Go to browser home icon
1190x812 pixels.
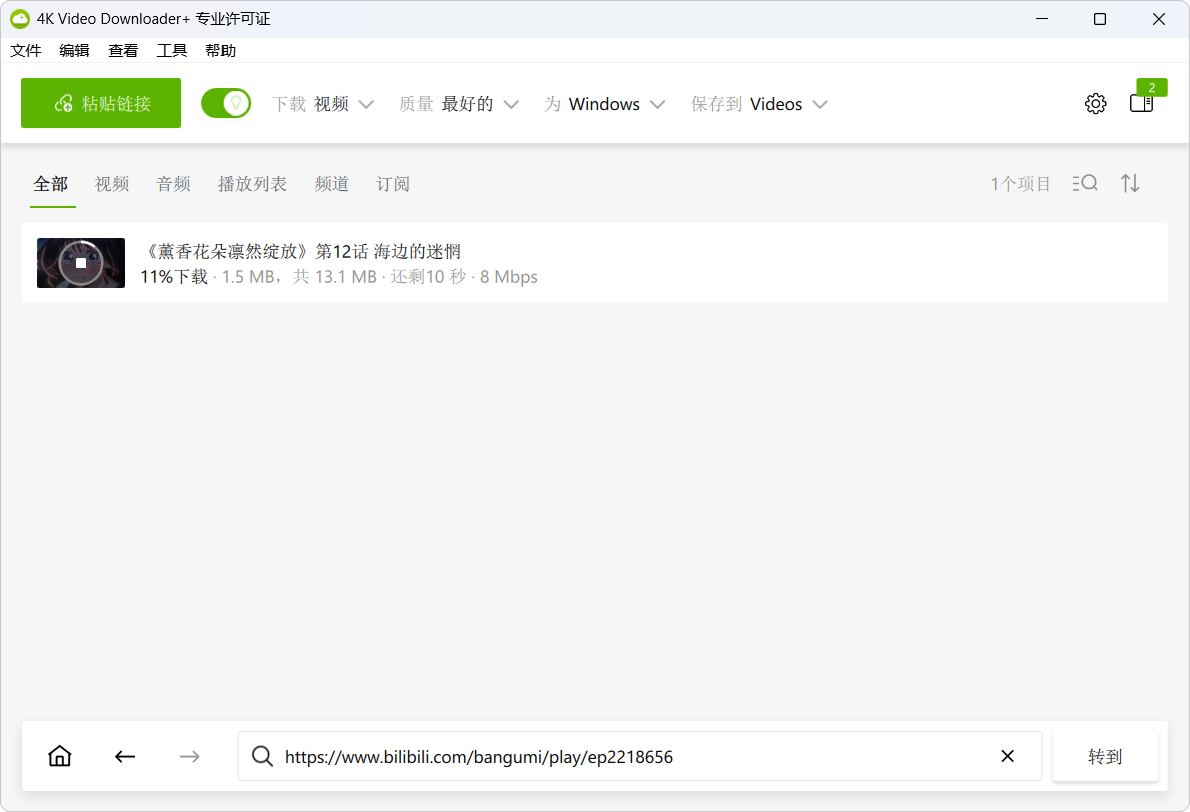pyautogui.click(x=60, y=756)
